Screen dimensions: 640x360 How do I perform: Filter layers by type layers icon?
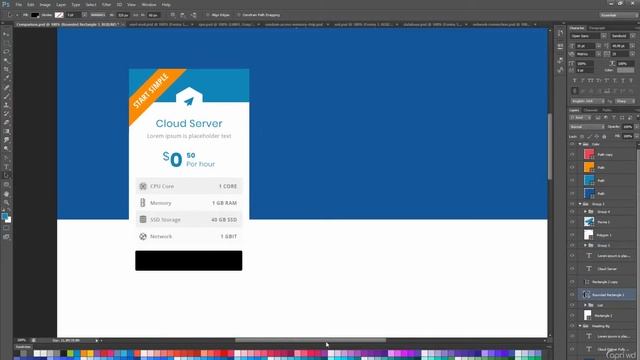point(613,118)
